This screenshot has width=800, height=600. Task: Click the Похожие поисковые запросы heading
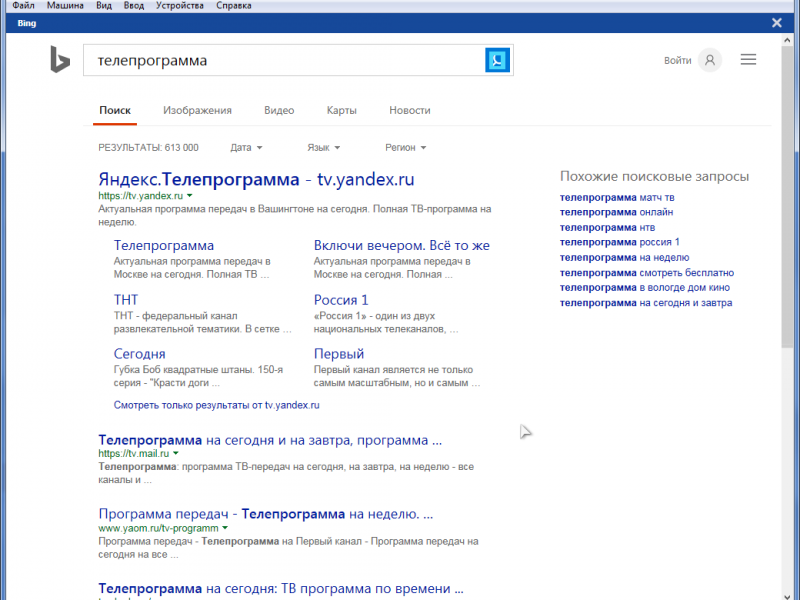(x=655, y=177)
